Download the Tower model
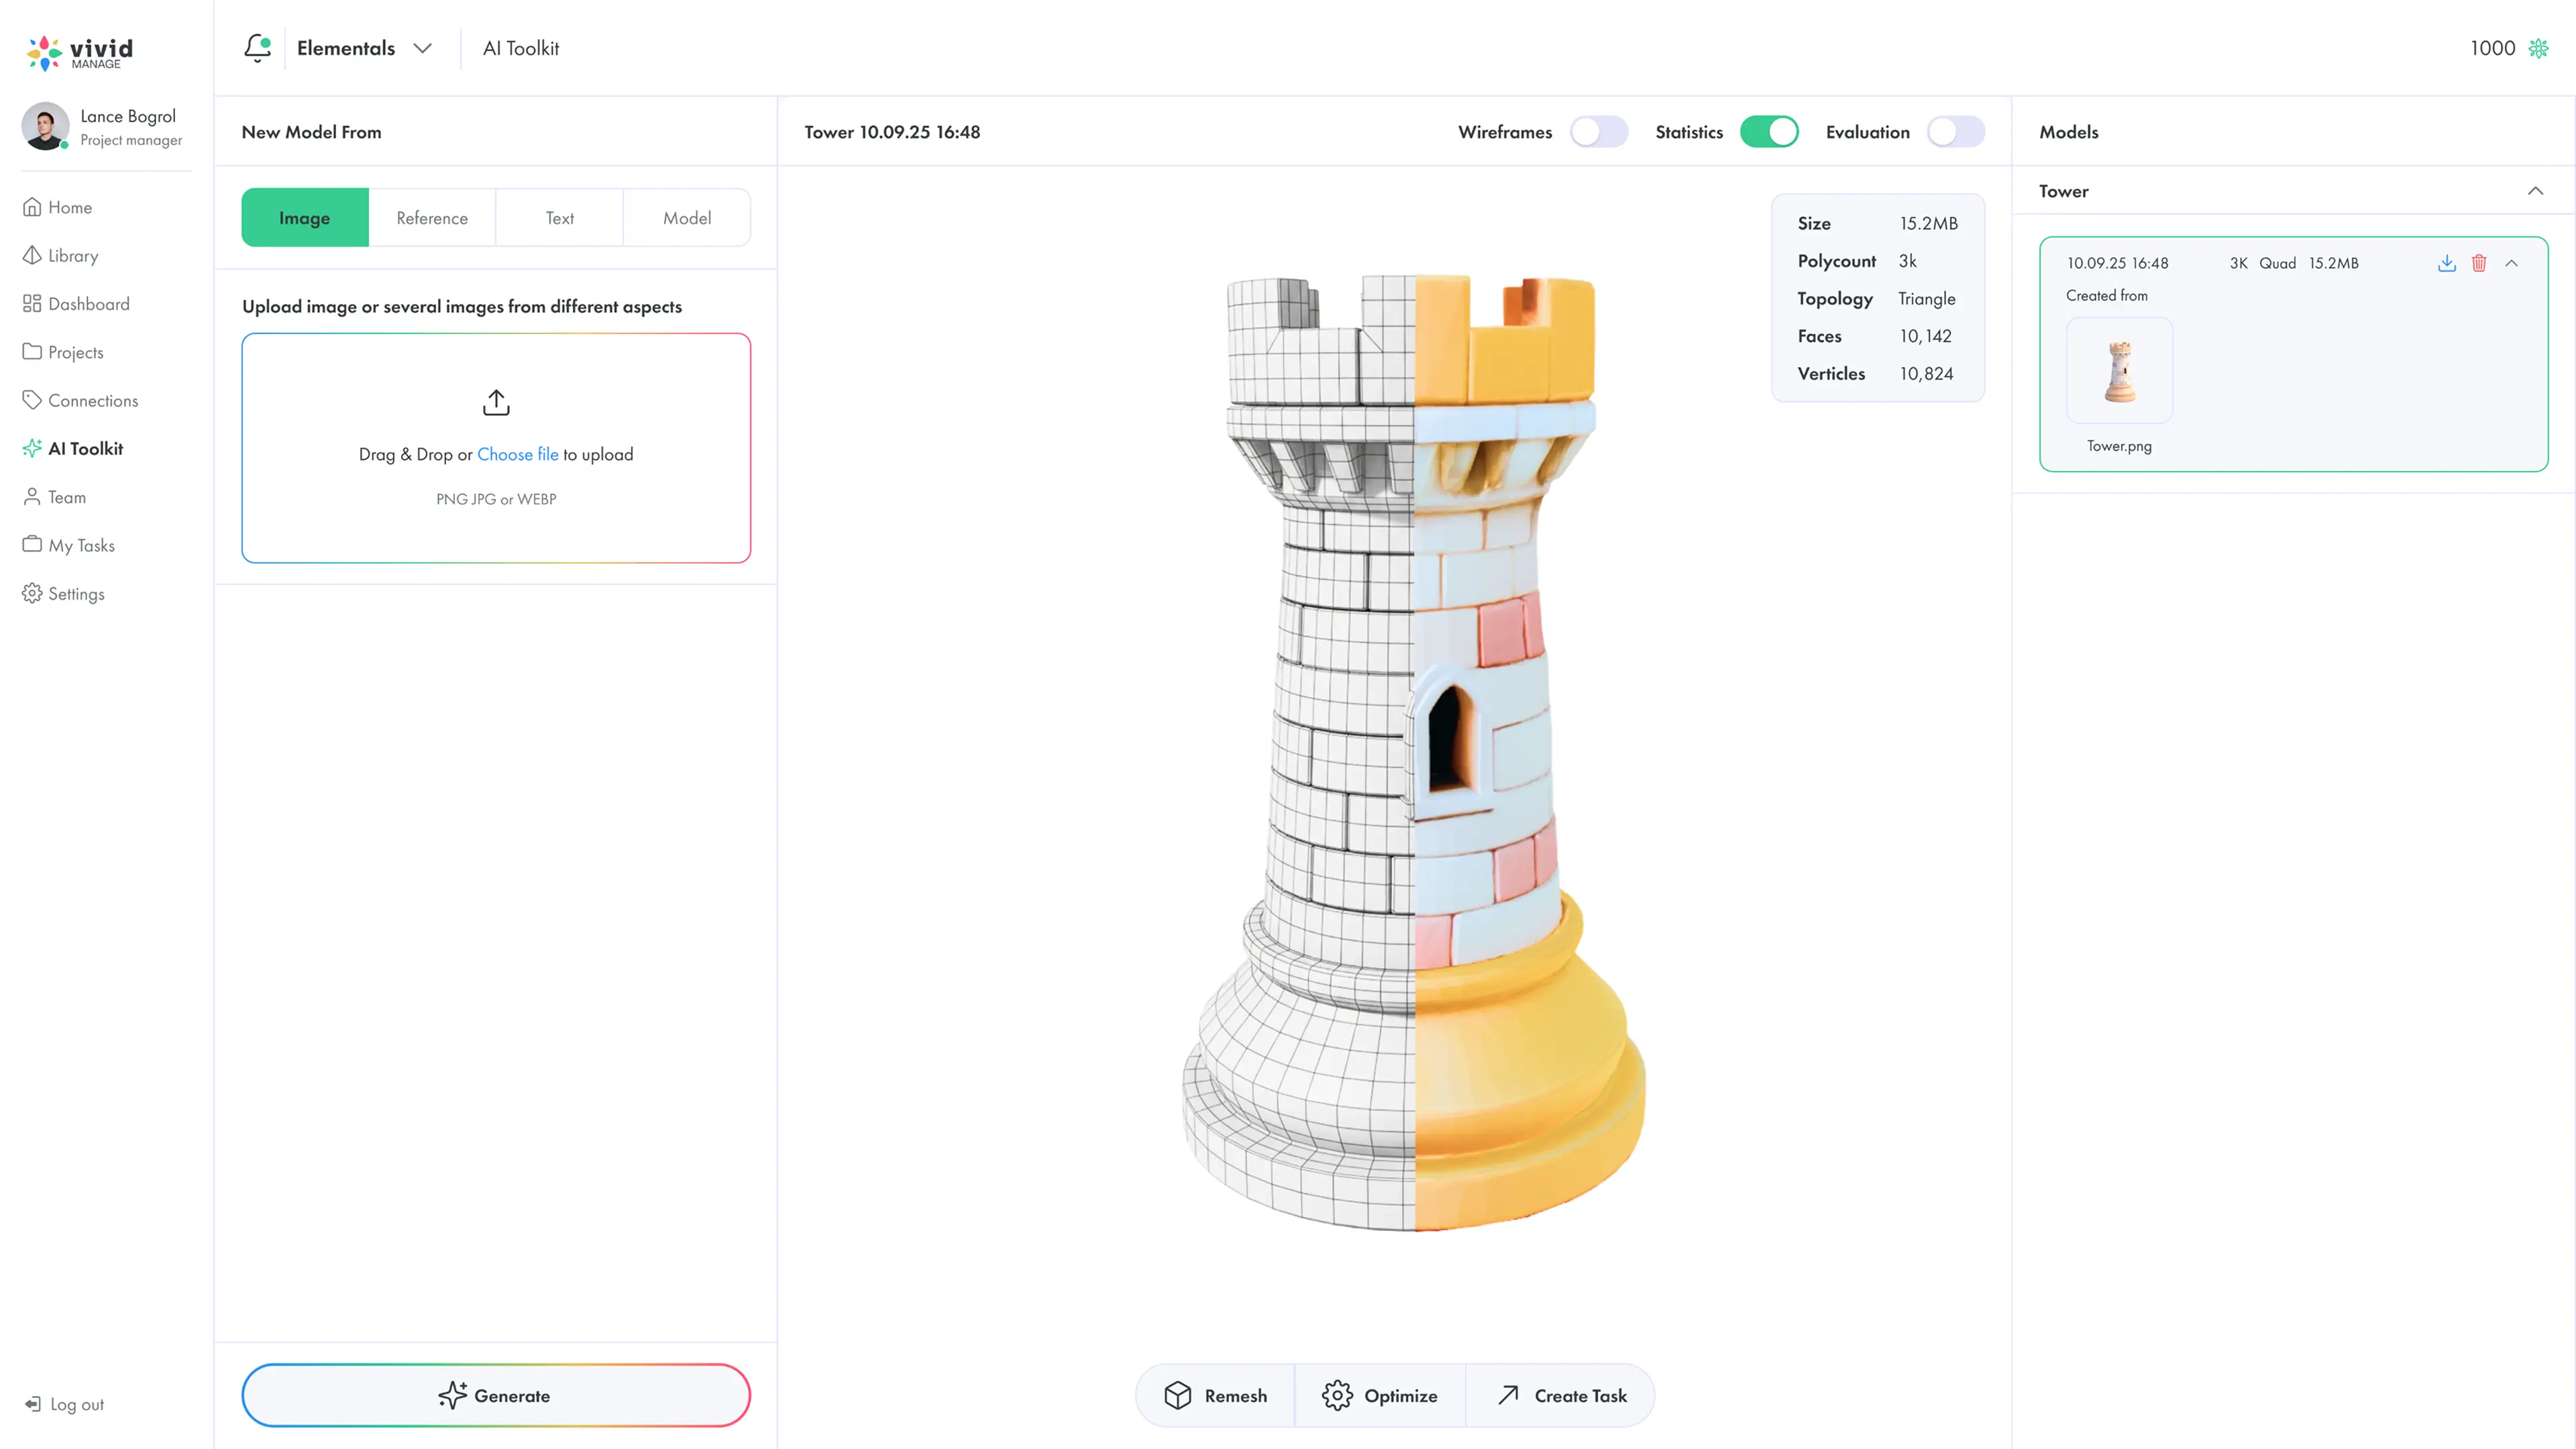This screenshot has width=2576, height=1449. (x=2446, y=263)
